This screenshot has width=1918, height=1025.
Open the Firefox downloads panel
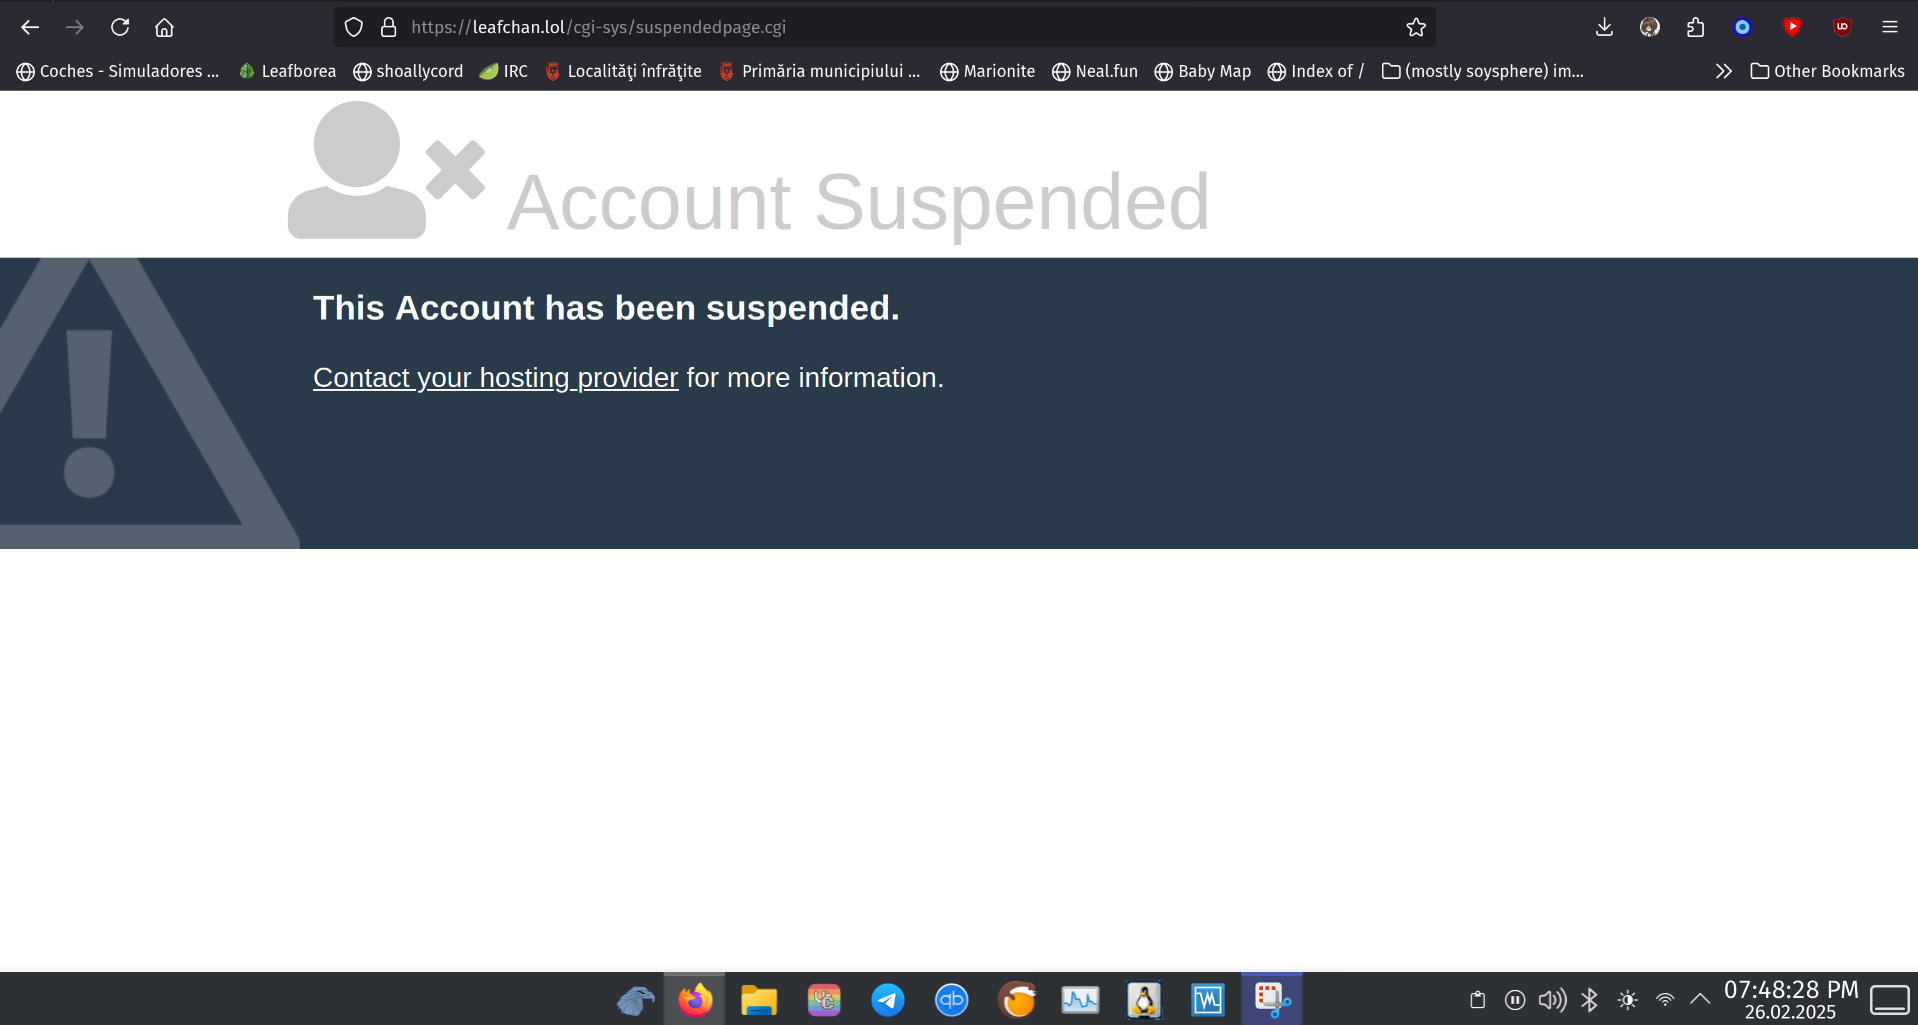[1604, 27]
